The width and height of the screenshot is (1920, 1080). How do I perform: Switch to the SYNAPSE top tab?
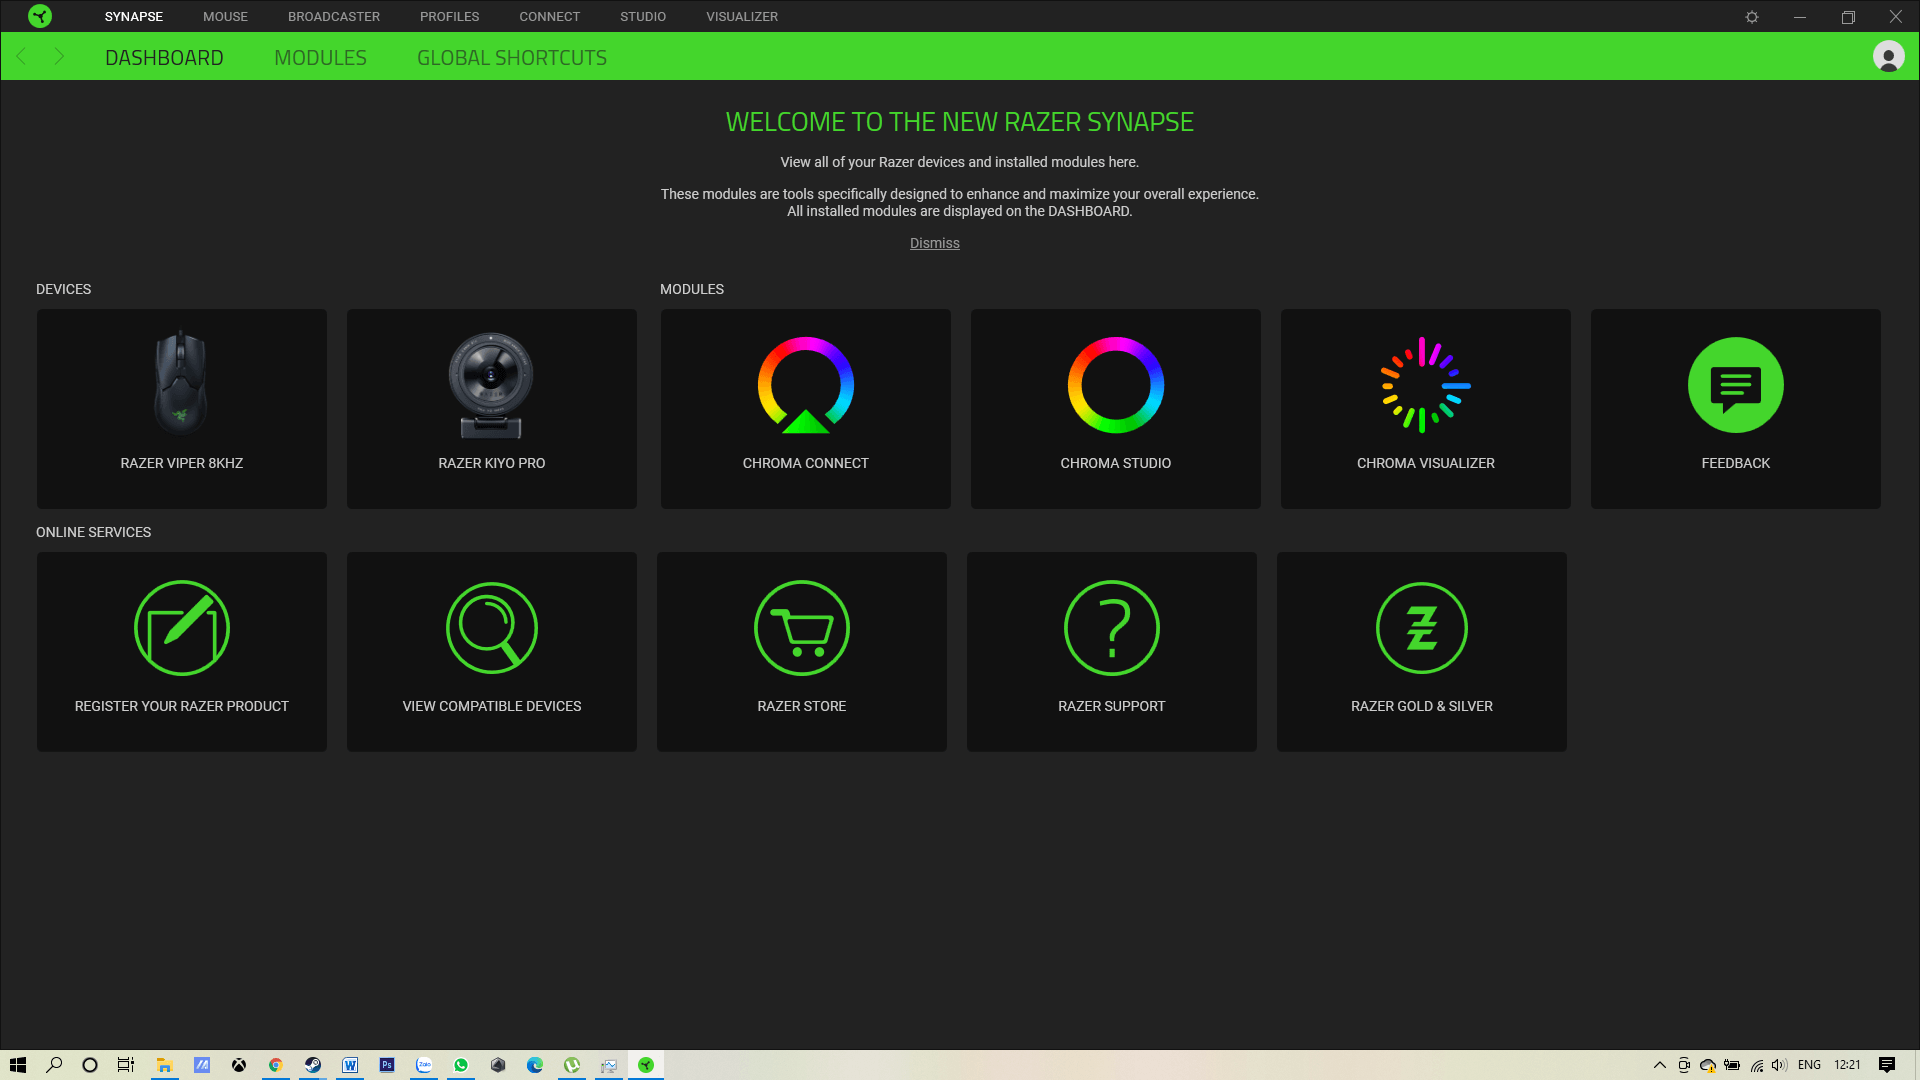click(134, 17)
